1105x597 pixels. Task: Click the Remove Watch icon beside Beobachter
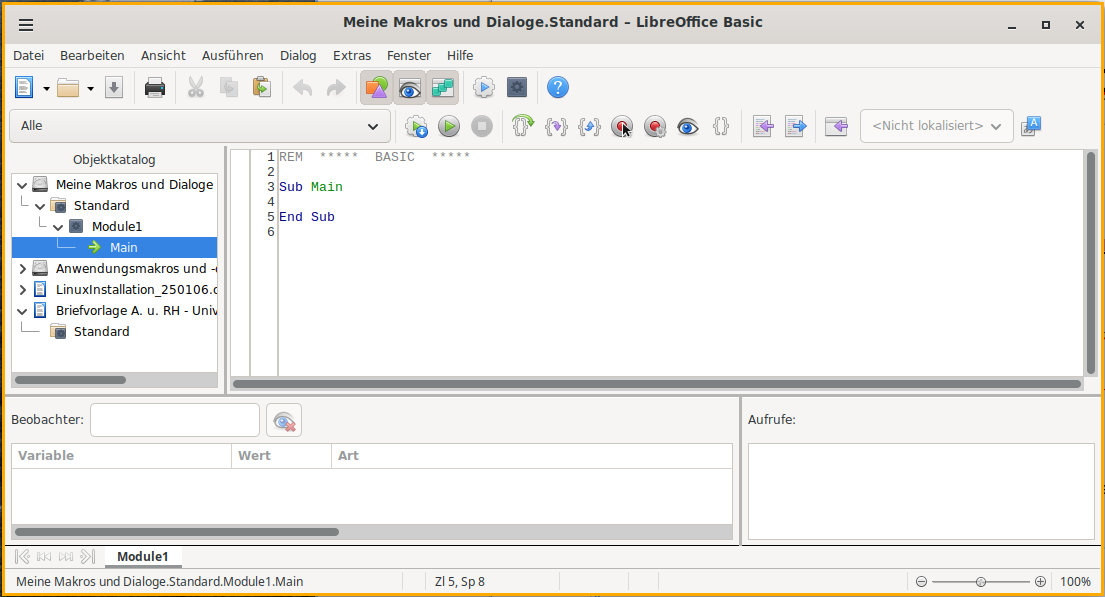click(284, 421)
